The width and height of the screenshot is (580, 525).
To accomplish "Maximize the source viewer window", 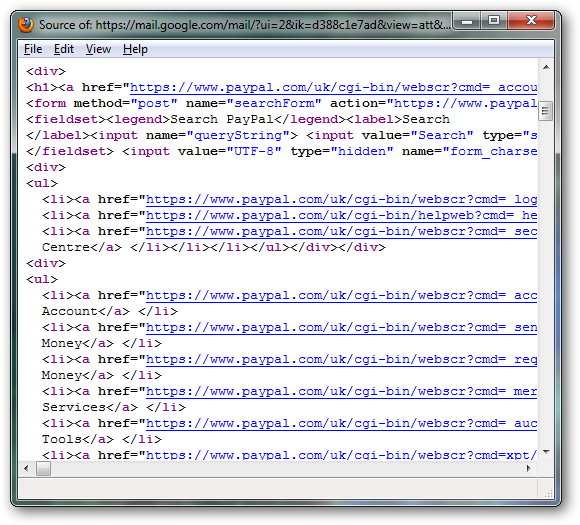I will coord(494,21).
